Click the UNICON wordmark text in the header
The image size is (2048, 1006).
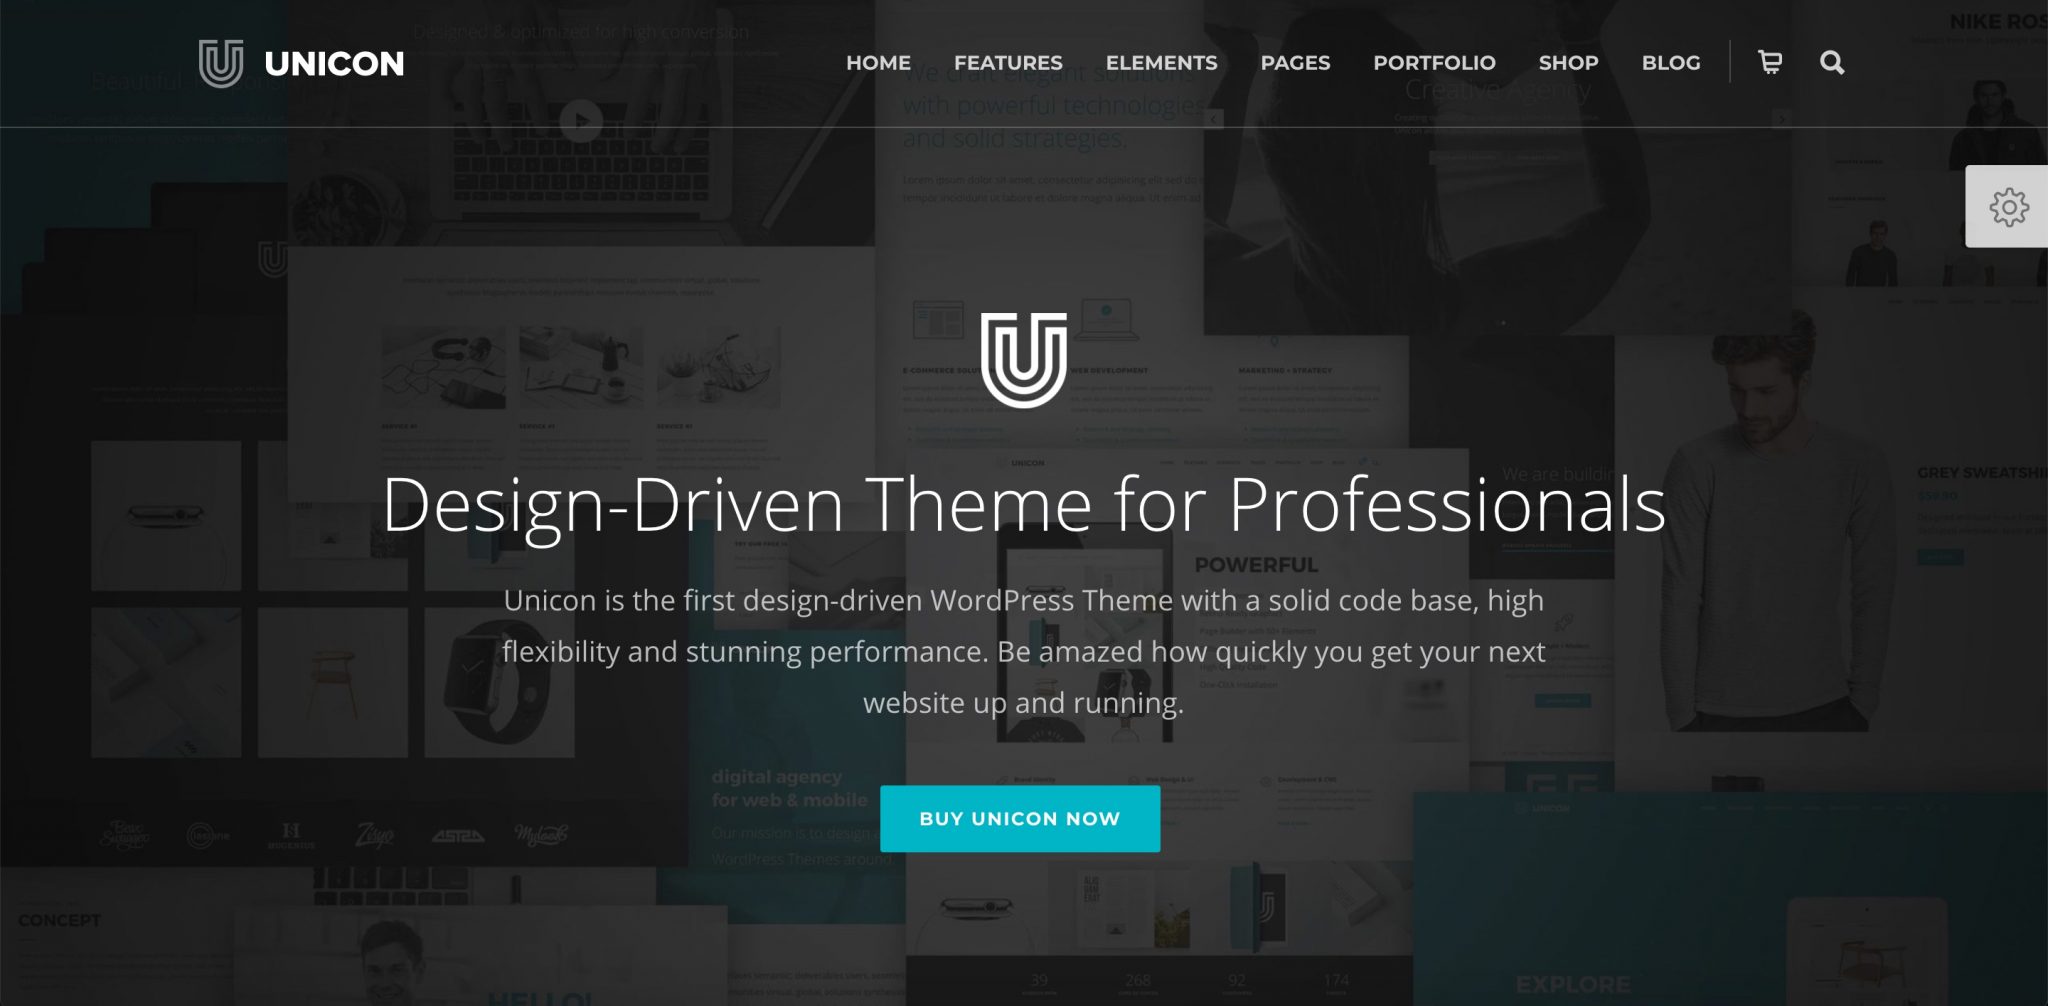[334, 64]
